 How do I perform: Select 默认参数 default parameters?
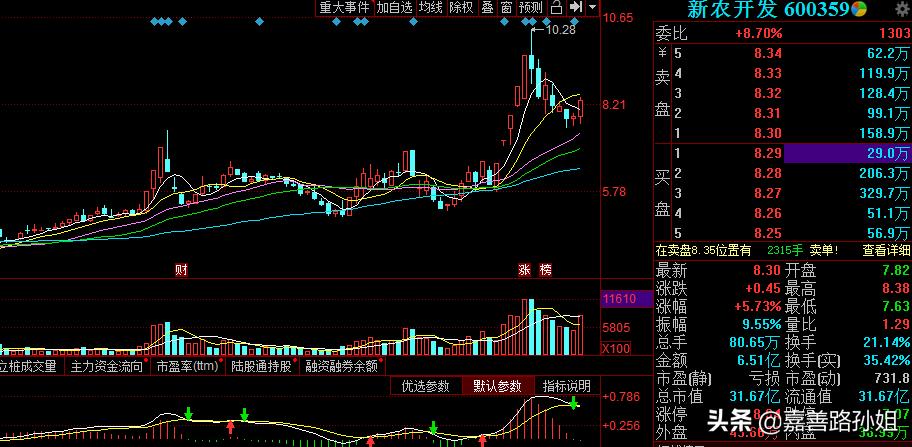[497, 386]
